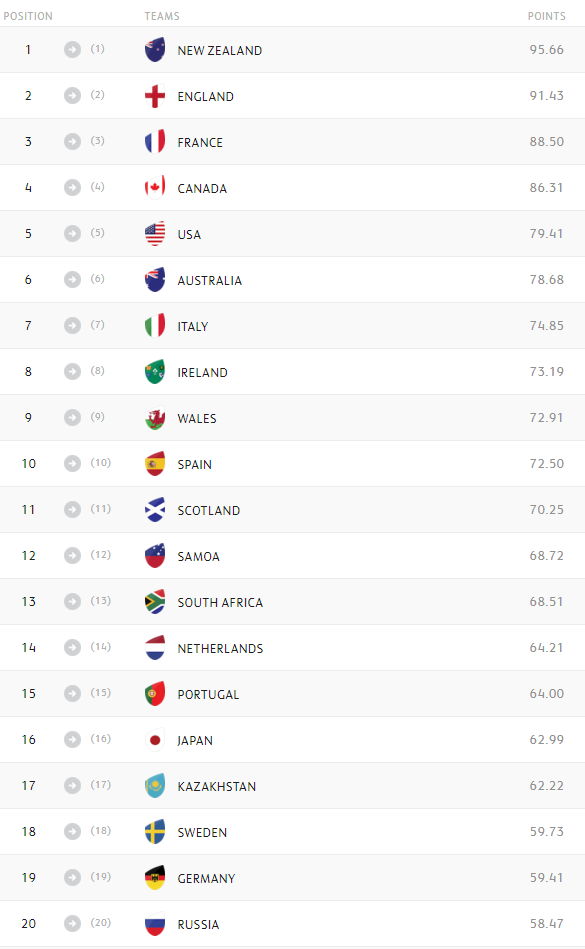Open the IRELAND team link
This screenshot has height=949, width=585.
pyautogui.click(x=202, y=372)
